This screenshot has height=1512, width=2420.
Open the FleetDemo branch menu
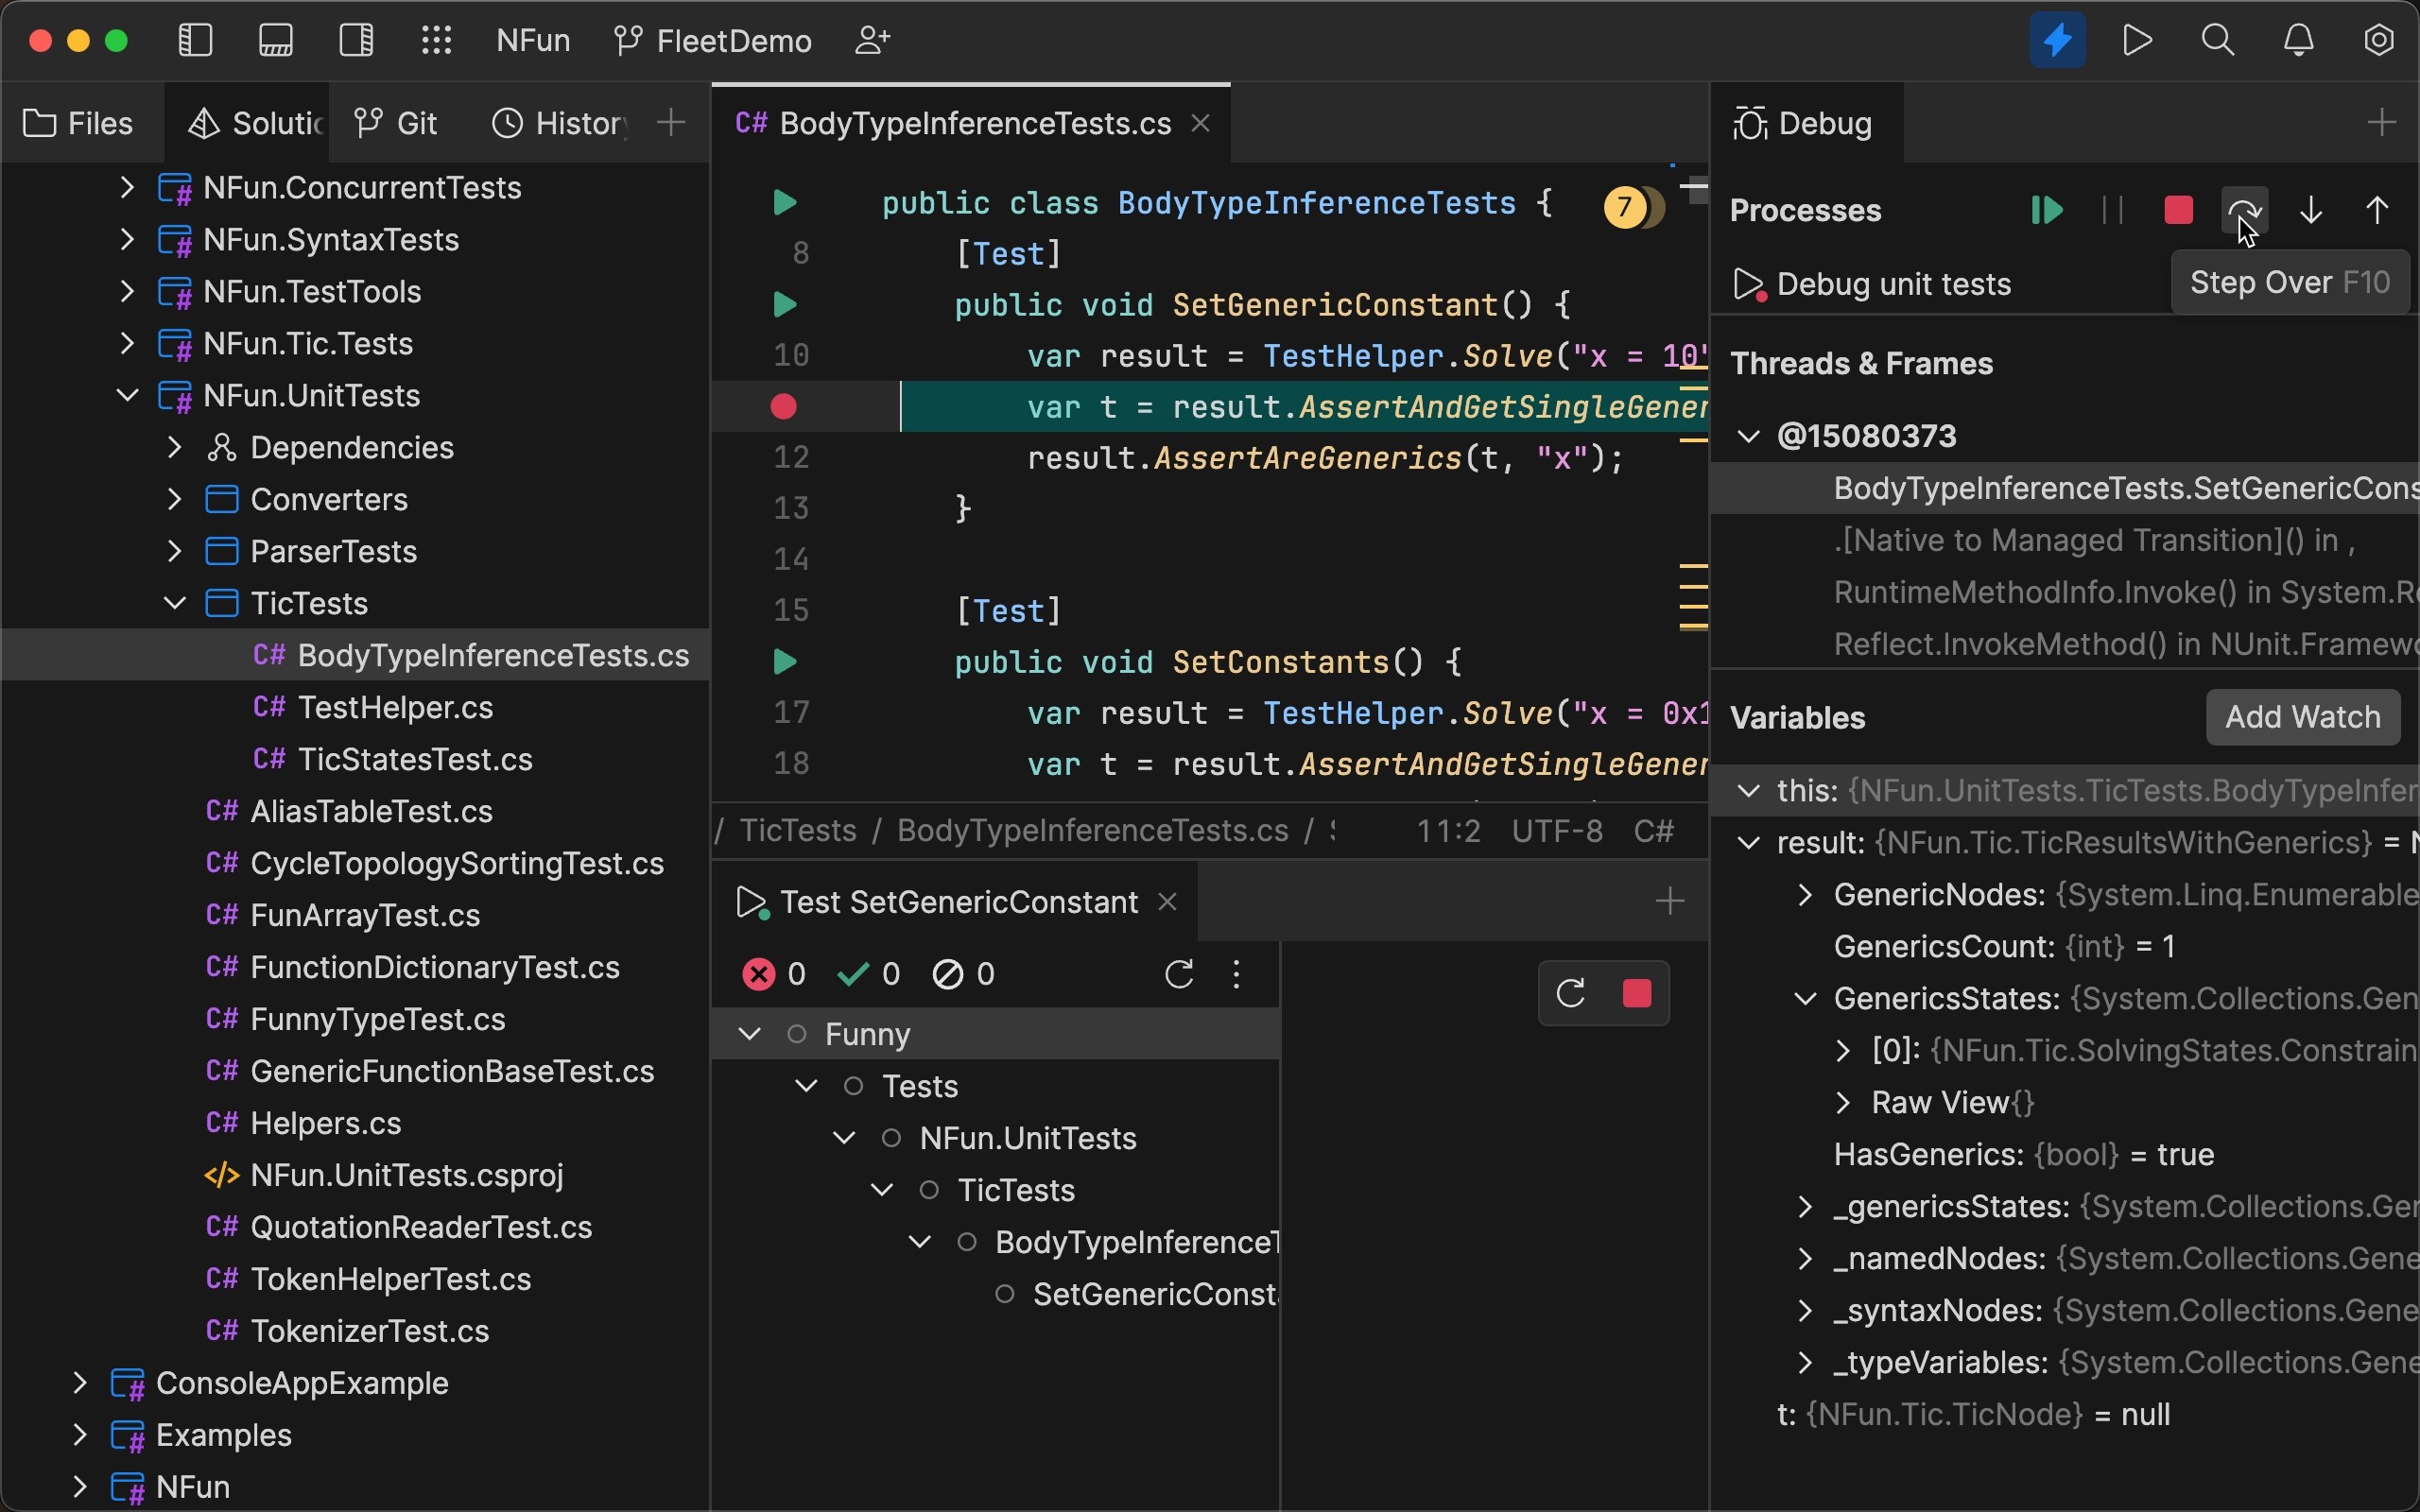pyautogui.click(x=712, y=40)
